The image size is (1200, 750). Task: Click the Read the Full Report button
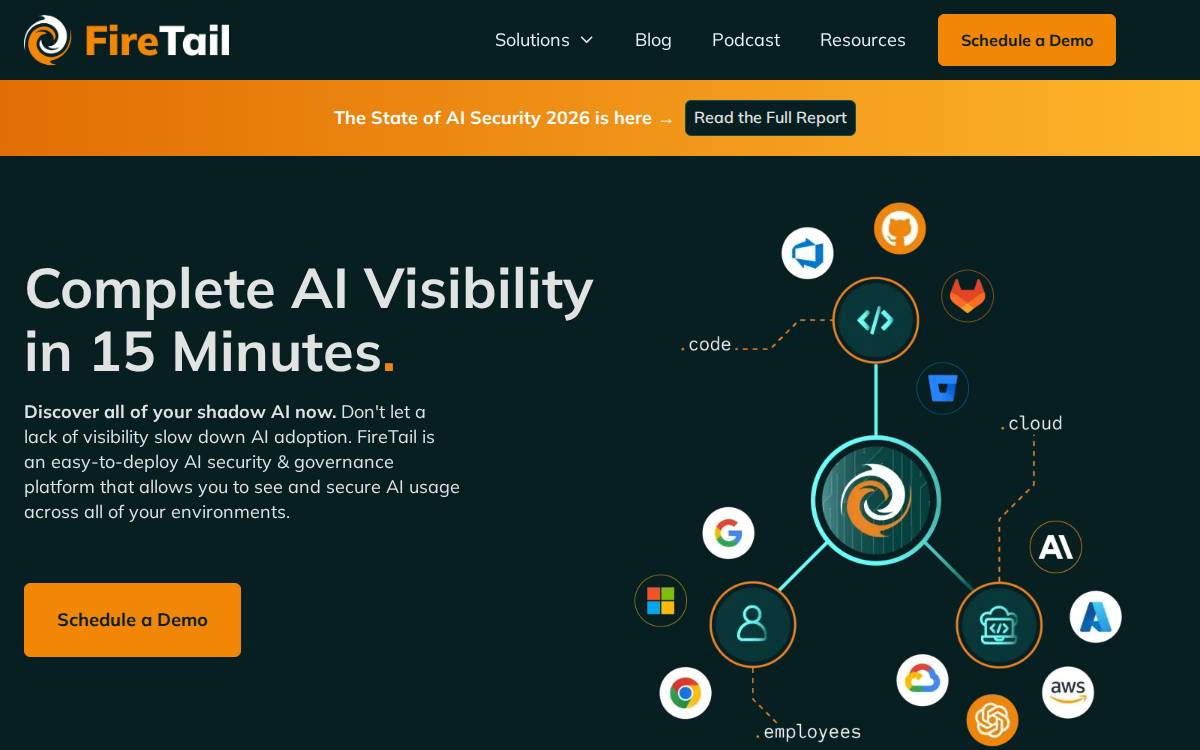(770, 118)
